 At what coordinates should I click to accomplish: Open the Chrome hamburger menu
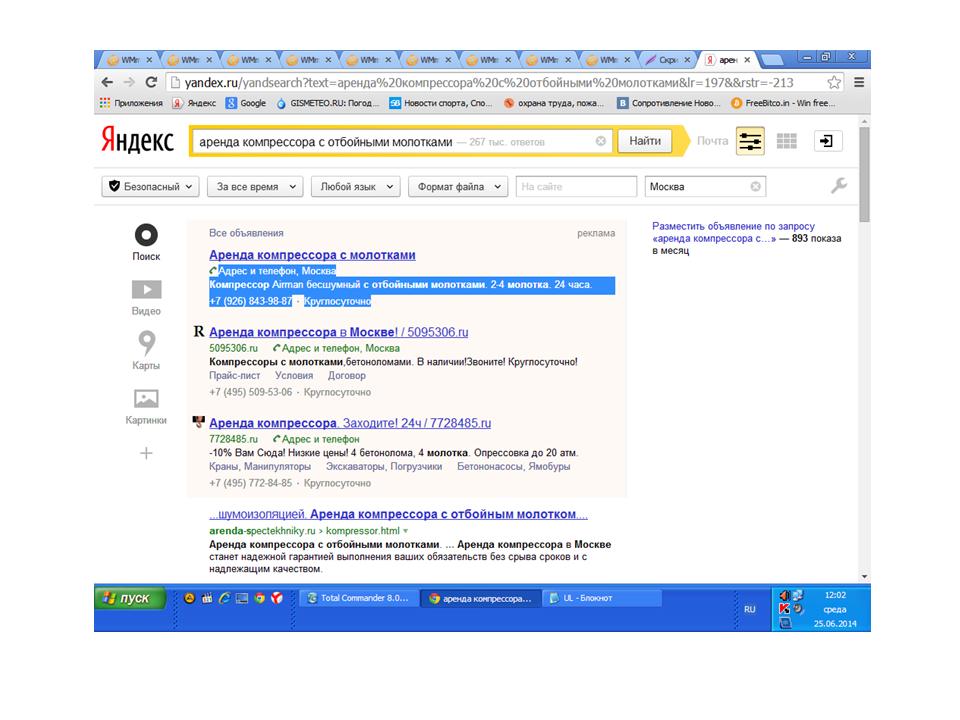pyautogui.click(x=859, y=83)
